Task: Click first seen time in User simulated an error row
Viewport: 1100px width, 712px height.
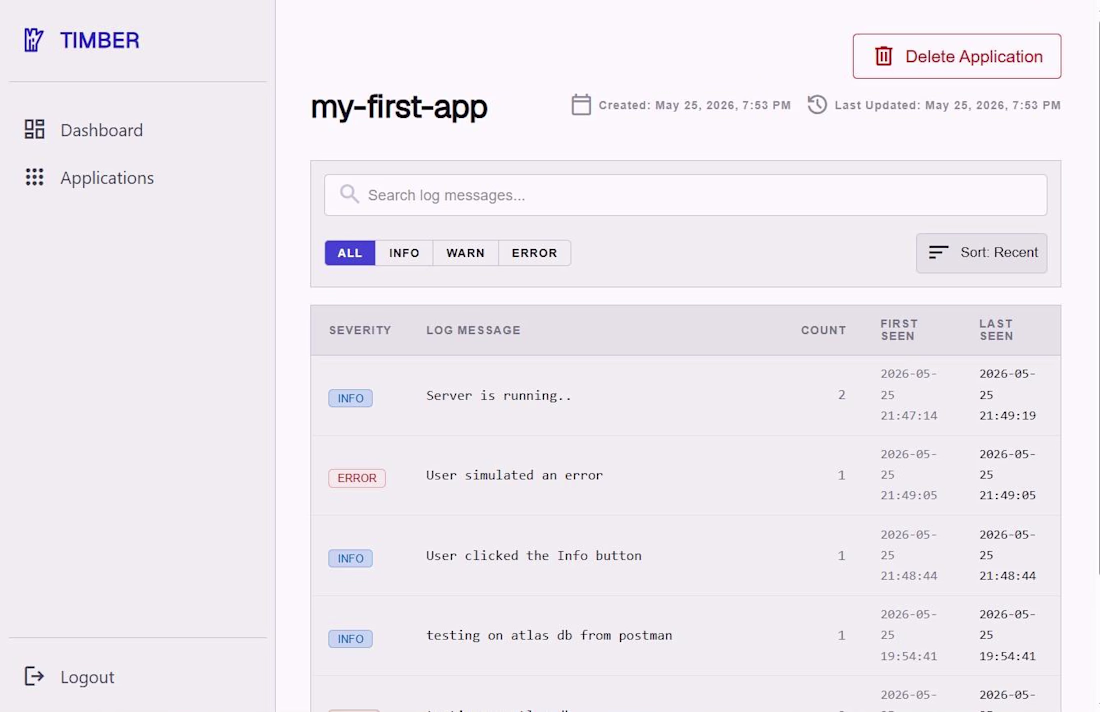Action: [908, 475]
